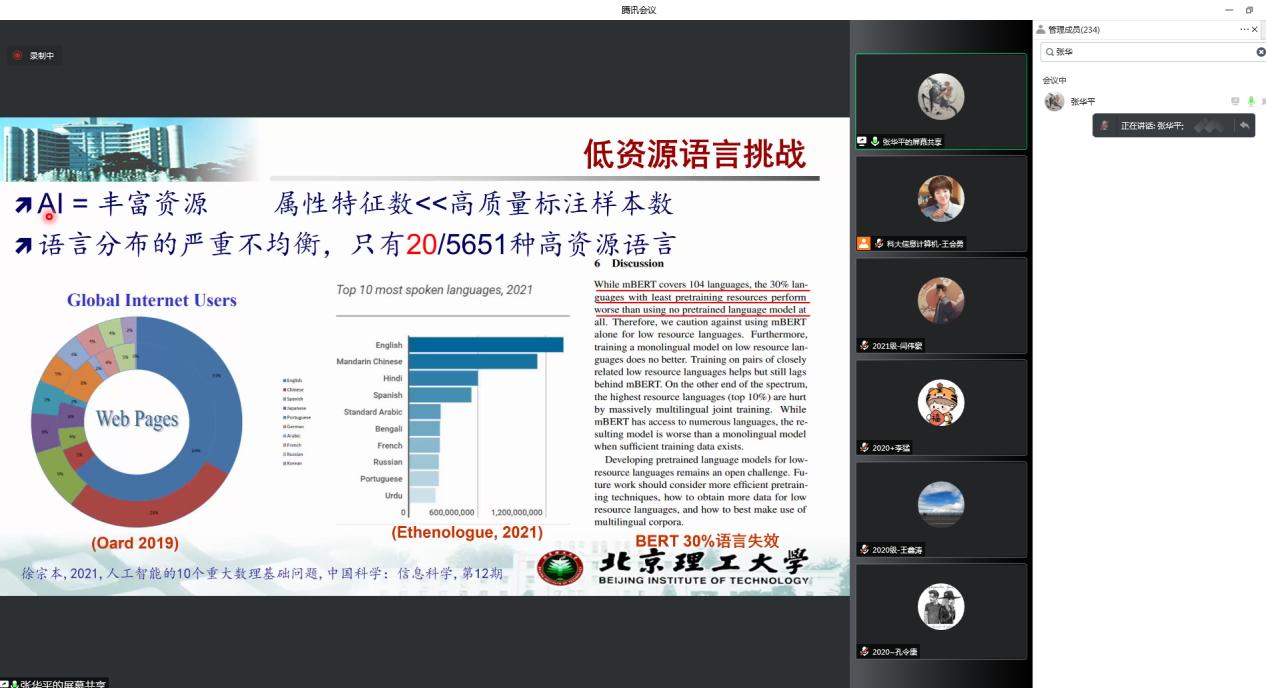Image resolution: width=1266 pixels, height=688 pixels.
Task: Select the 2020级-王鑫涛 video tile
Action: click(941, 509)
